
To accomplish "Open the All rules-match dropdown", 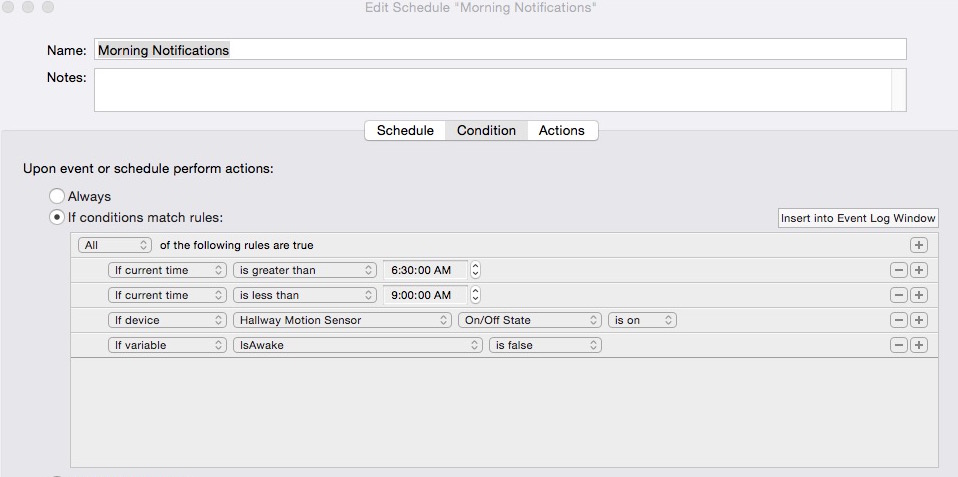I will point(115,245).
